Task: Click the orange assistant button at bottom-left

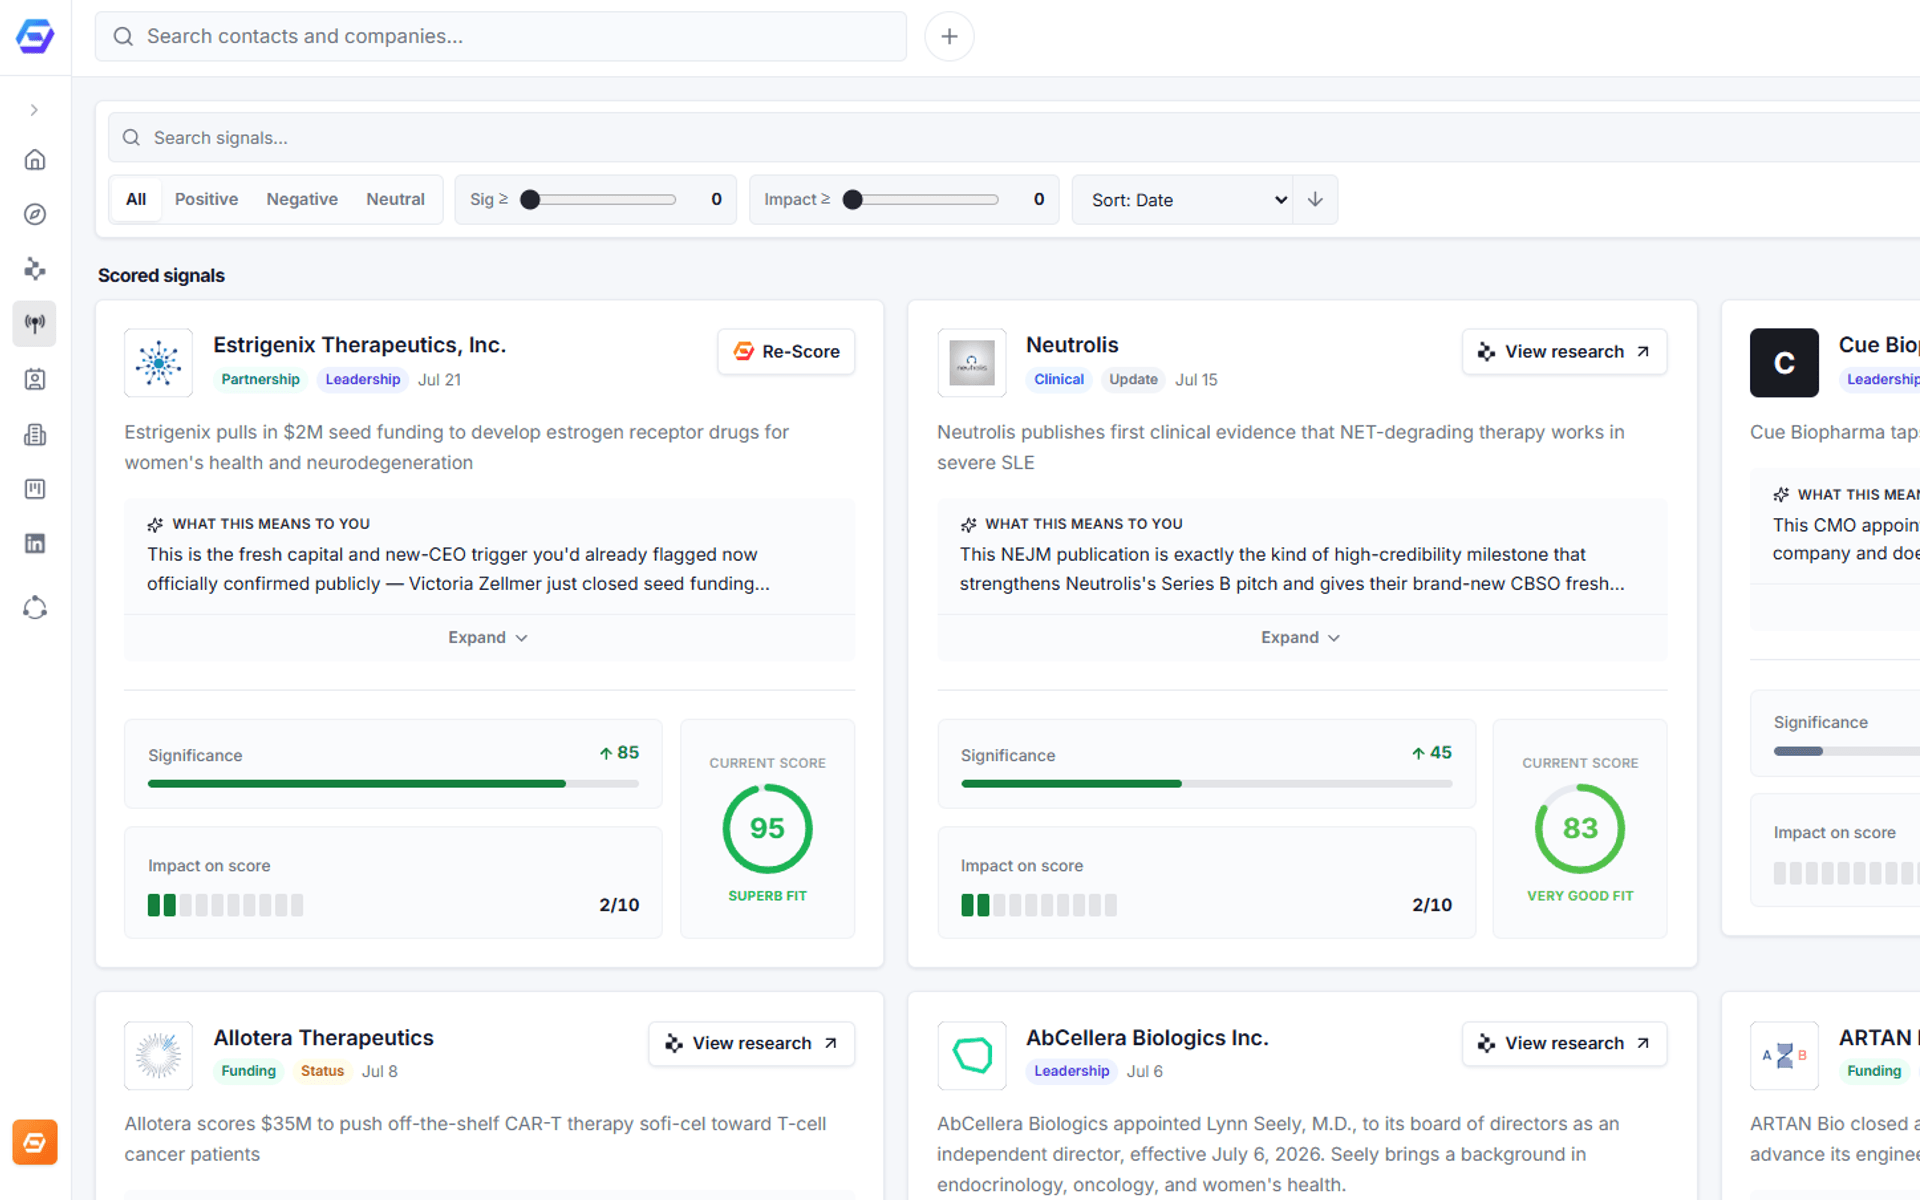Action: pos(35,1142)
